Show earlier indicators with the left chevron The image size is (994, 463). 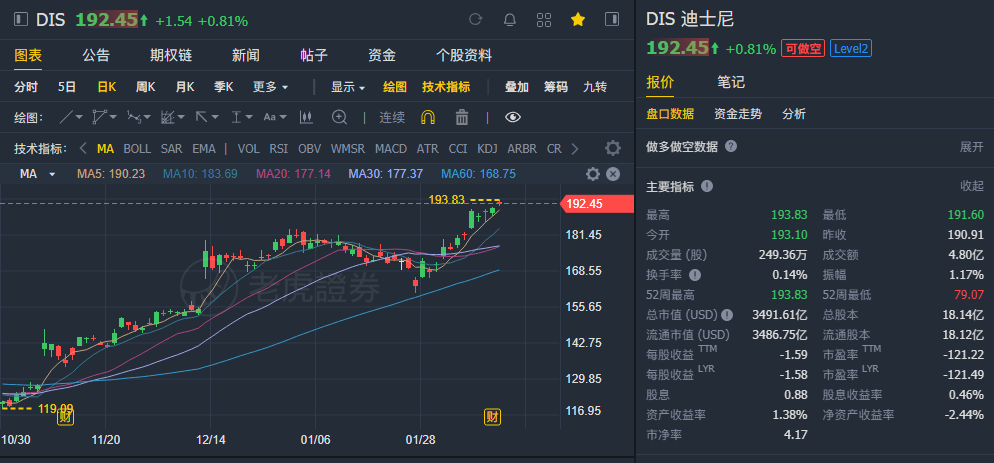83,148
